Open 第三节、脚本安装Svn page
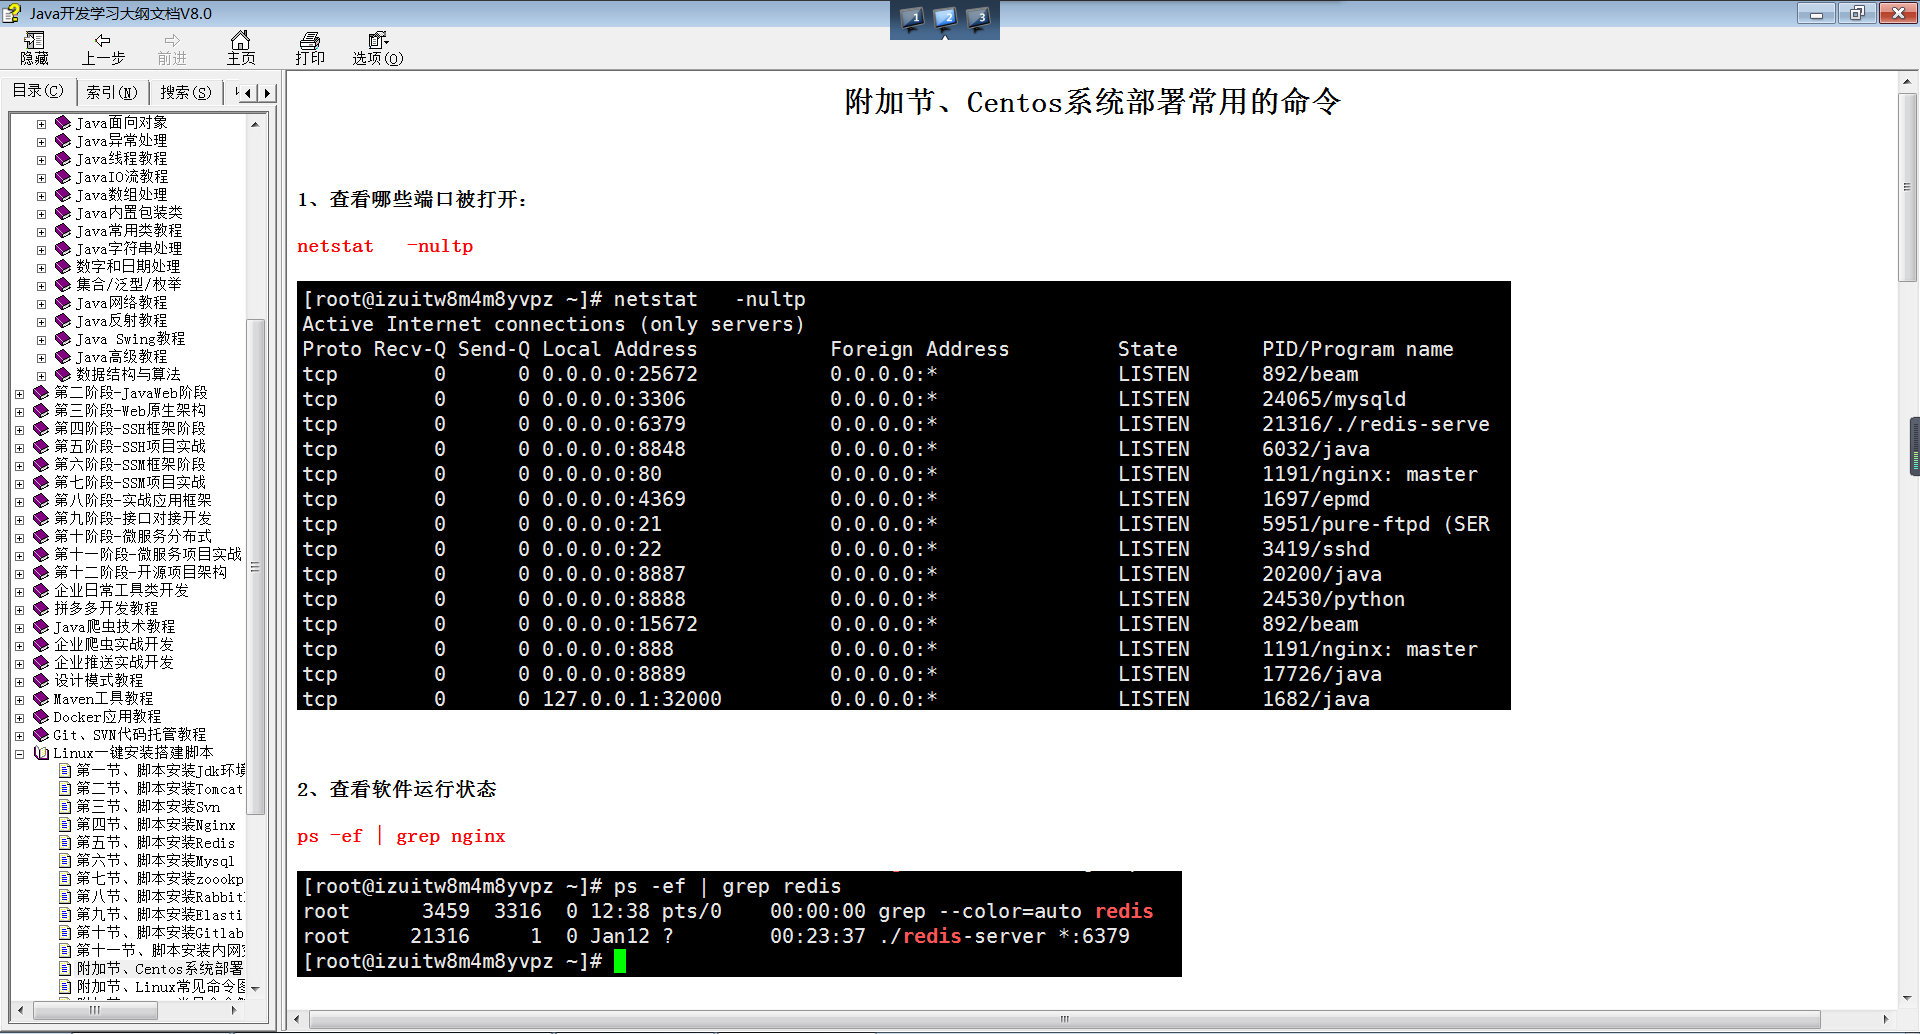The height and width of the screenshot is (1034, 1920). [x=148, y=807]
